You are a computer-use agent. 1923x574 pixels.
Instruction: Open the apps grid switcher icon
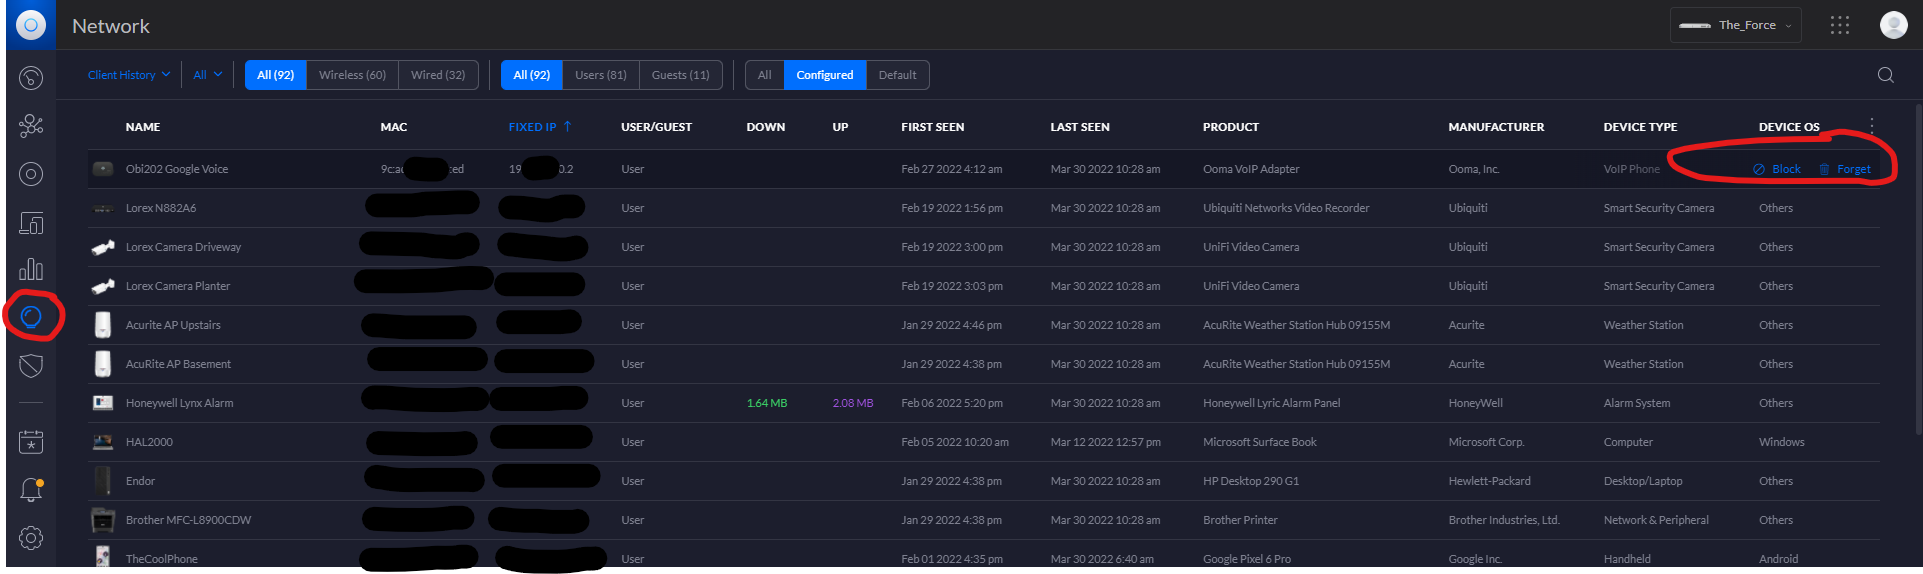(x=1839, y=25)
